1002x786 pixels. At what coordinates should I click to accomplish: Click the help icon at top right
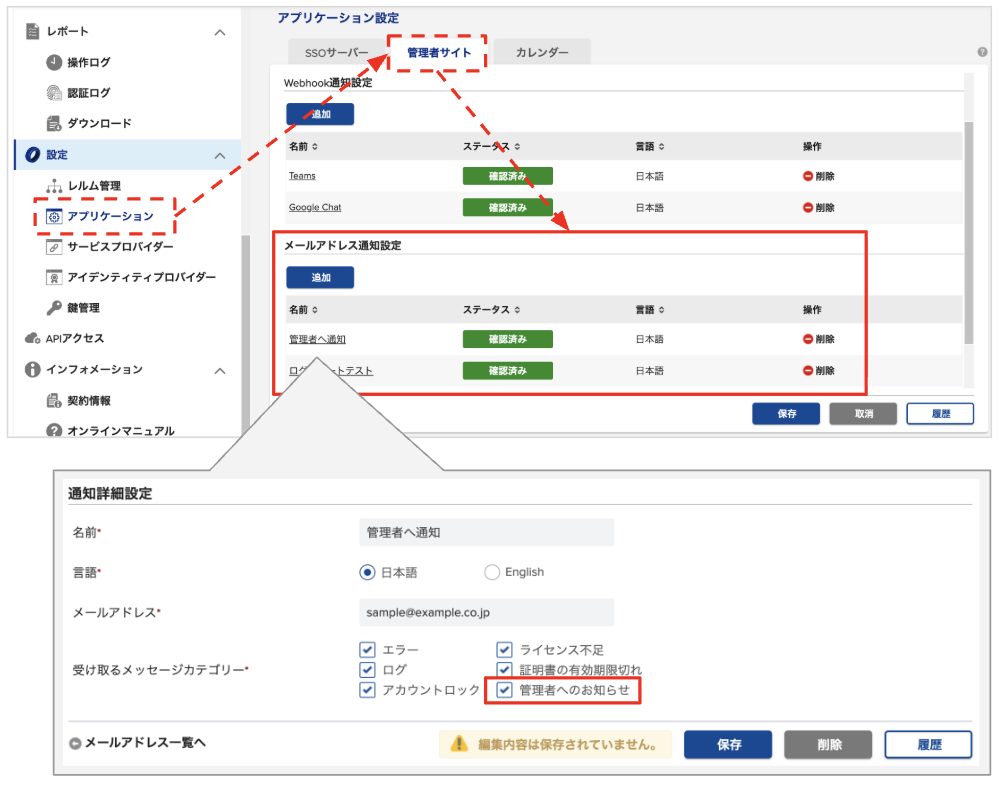[x=982, y=52]
